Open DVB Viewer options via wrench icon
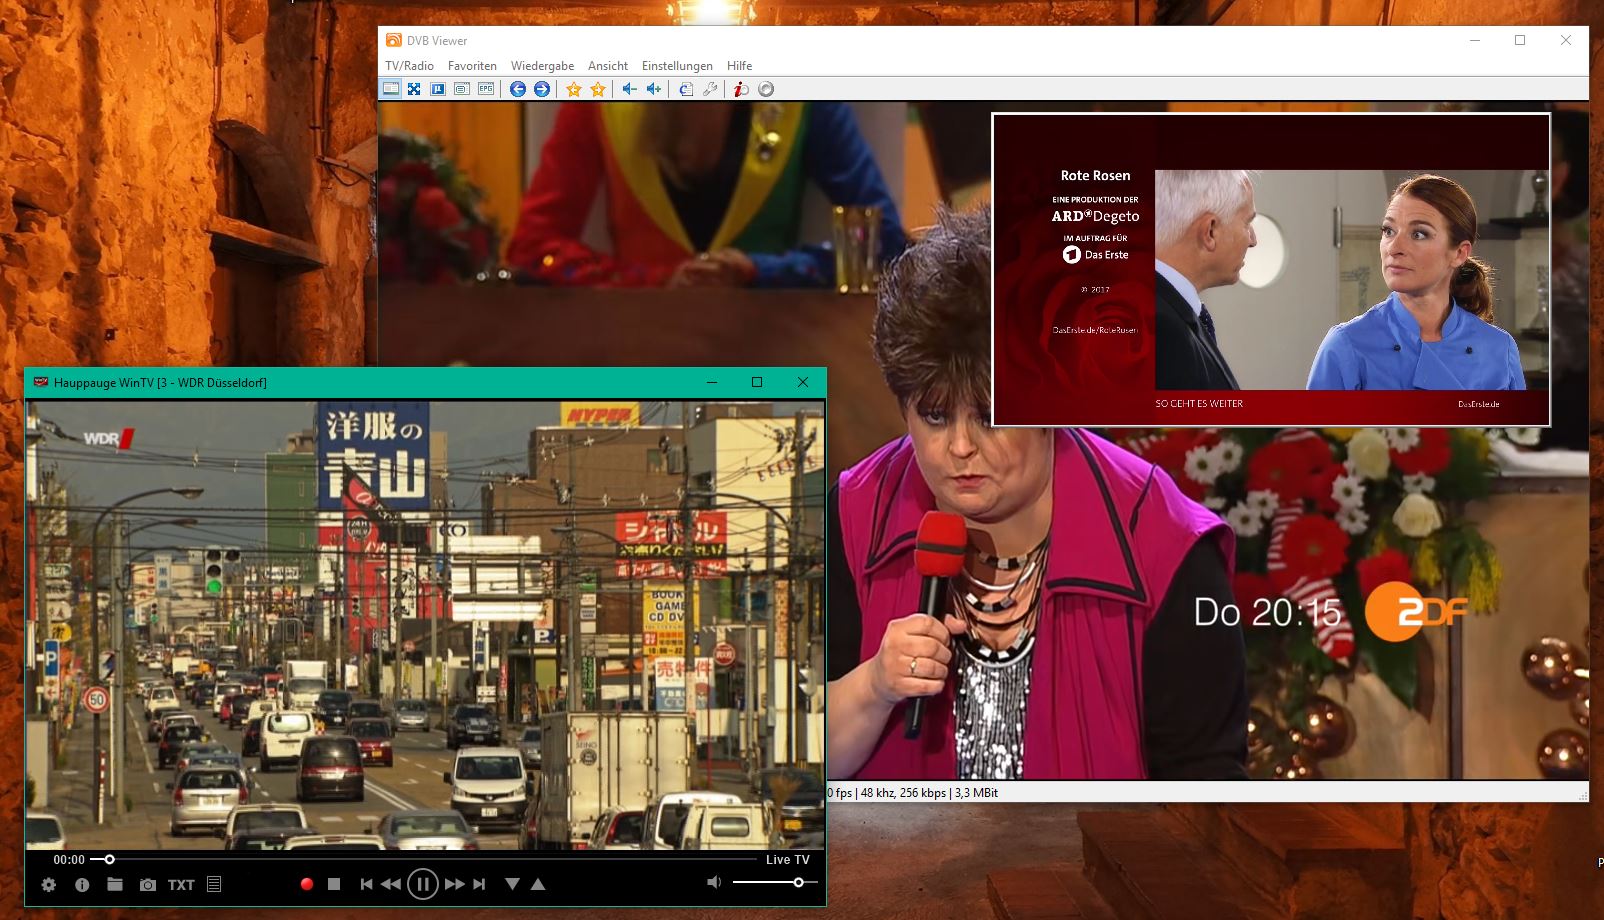The image size is (1604, 920). pos(710,89)
